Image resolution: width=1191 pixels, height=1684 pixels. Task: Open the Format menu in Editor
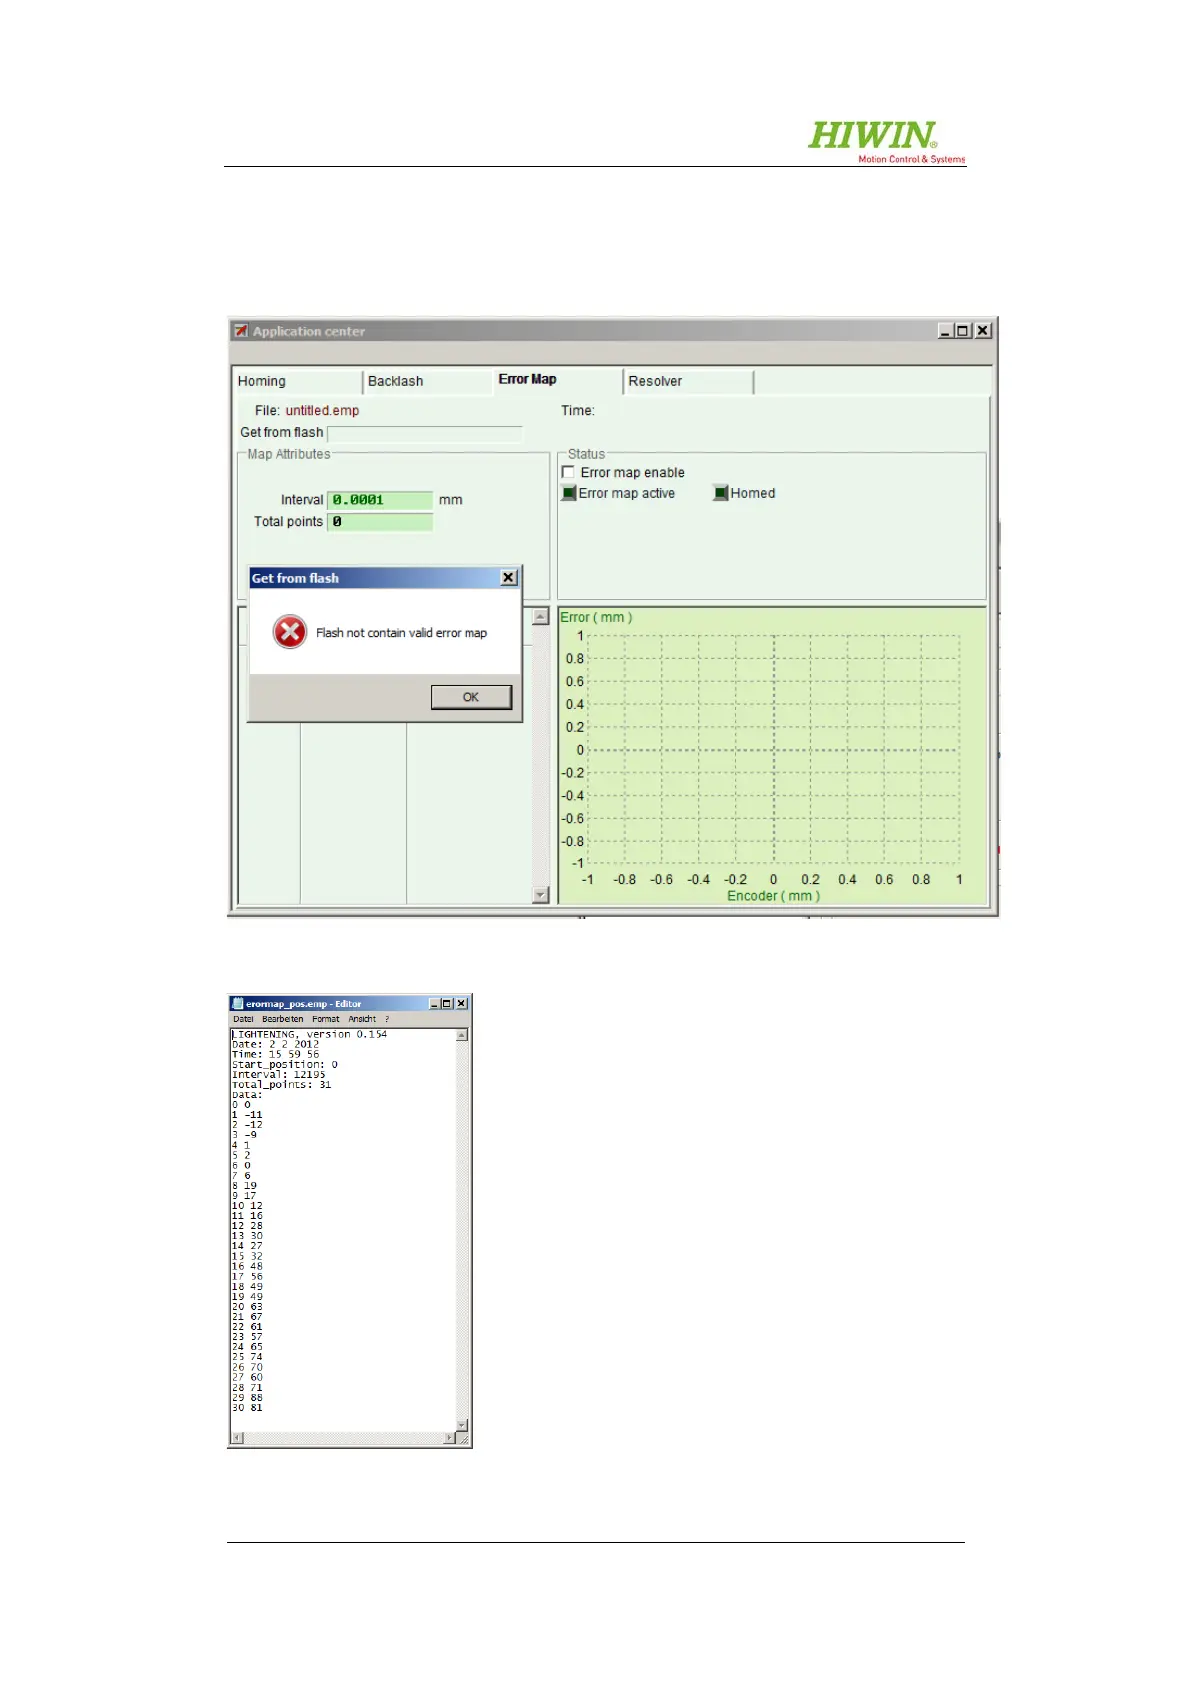point(326,1019)
